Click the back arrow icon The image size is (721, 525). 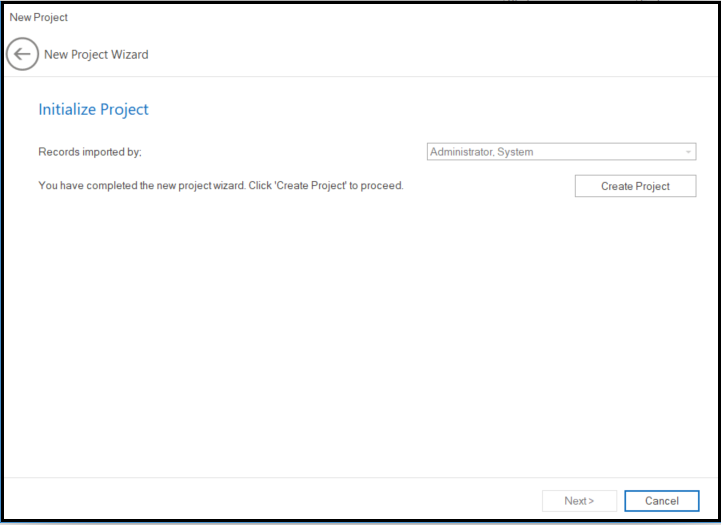click(22, 54)
